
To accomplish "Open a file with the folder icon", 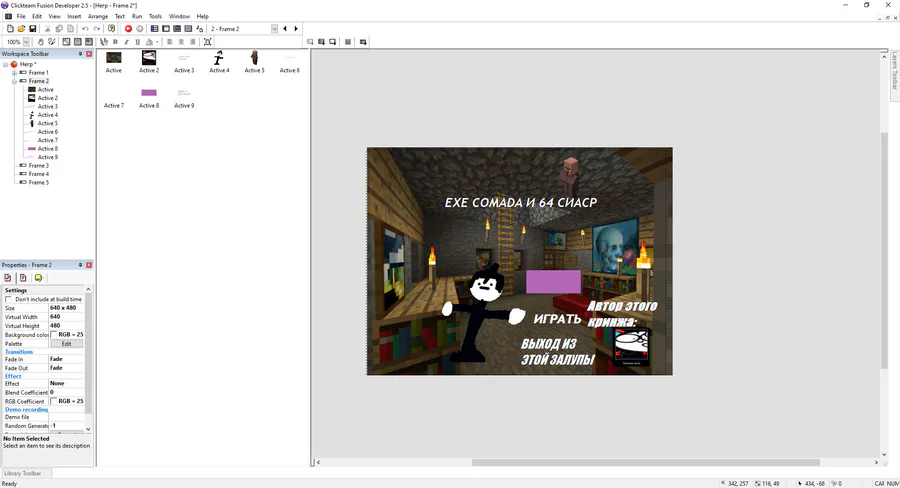I will [x=21, y=29].
